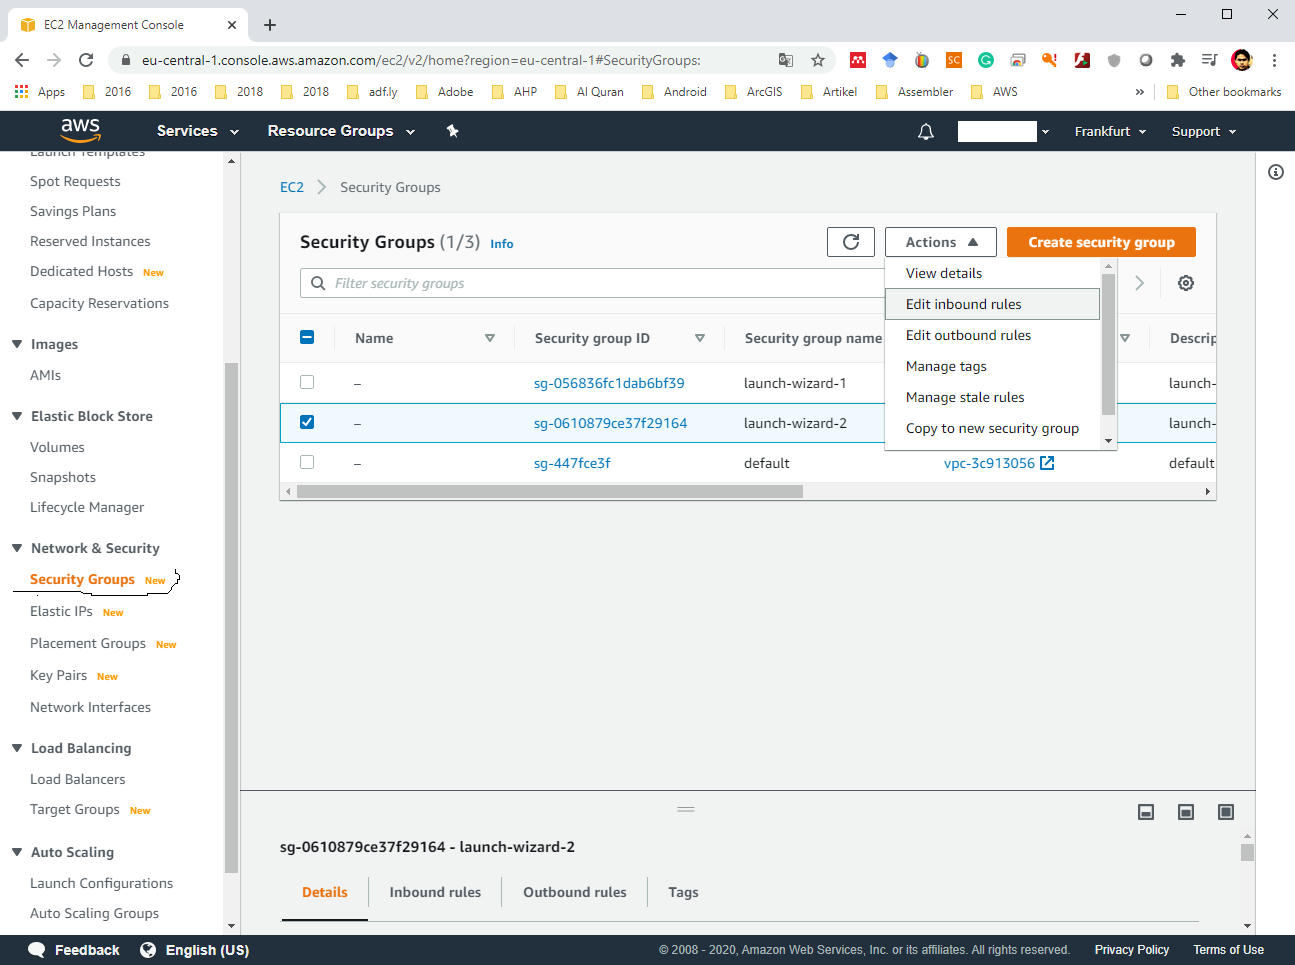
Task: Minimize the details split panel
Action: pyautogui.click(x=1146, y=812)
